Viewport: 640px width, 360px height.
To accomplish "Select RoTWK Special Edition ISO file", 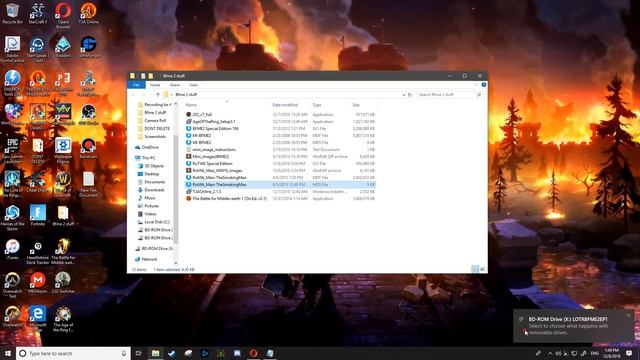I will coord(280,164).
